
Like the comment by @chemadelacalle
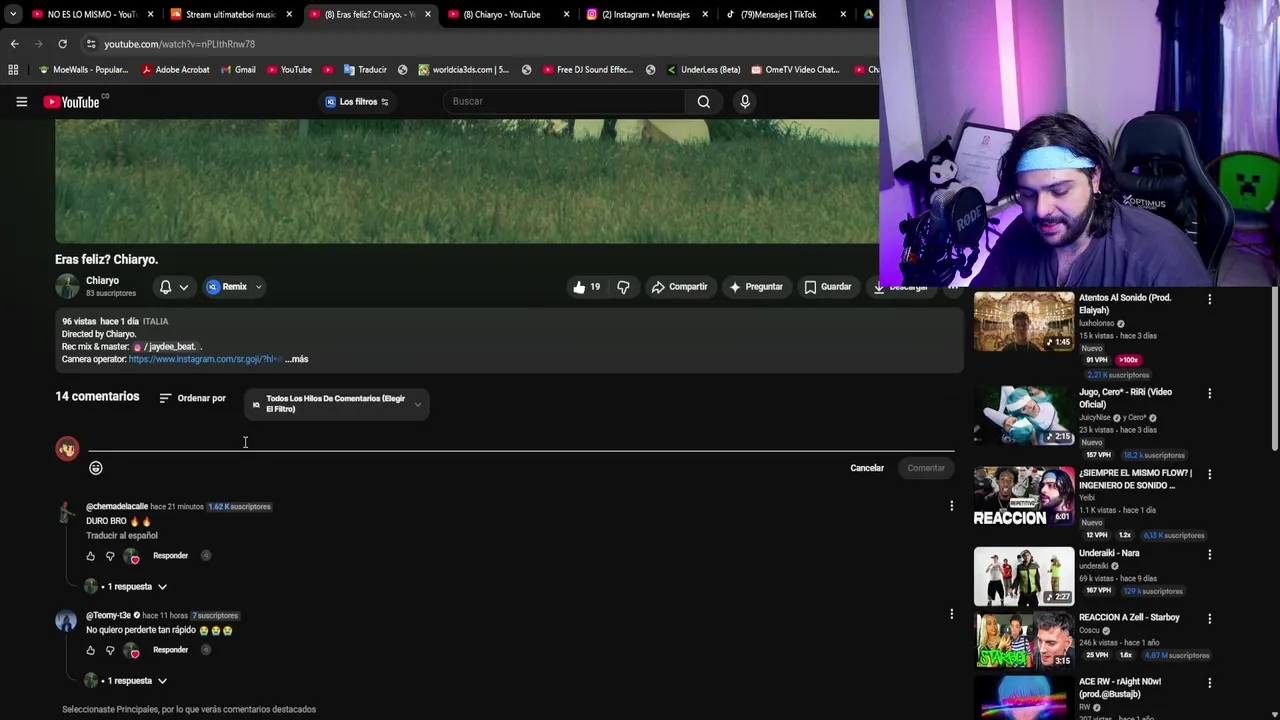[x=91, y=556]
